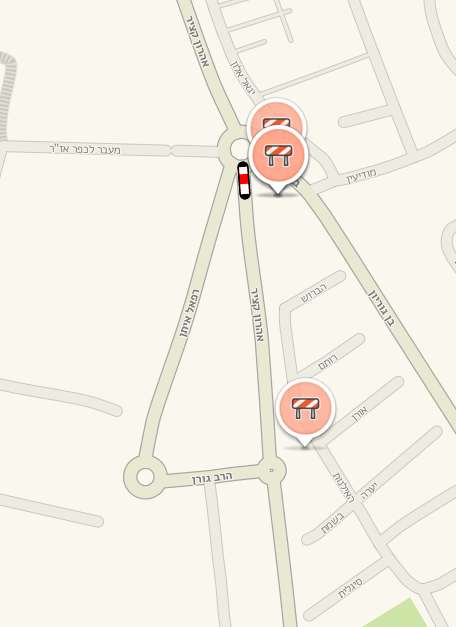Select the האילנות street label
The width and height of the screenshot is (456, 627).
[344, 488]
